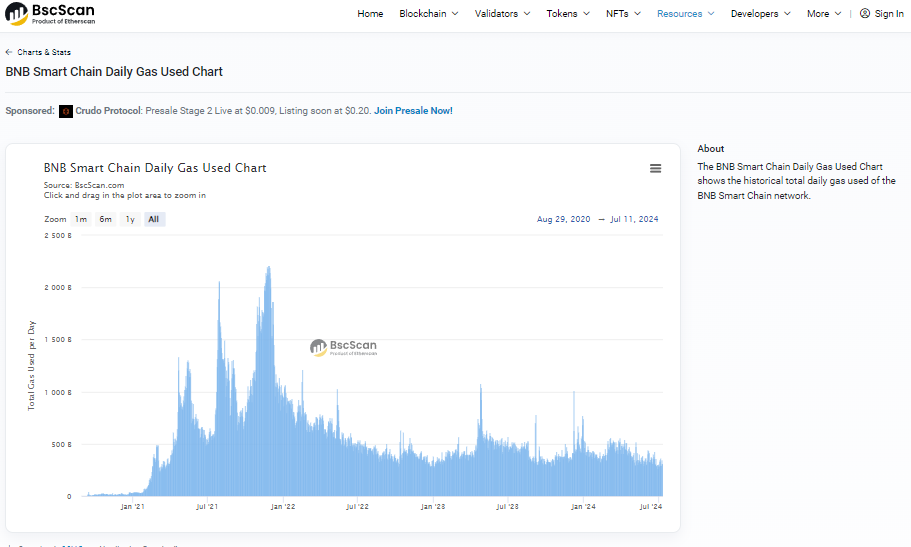Screen dimensions: 911x547
Task: Expand the Tokens dropdown menu
Action: 567,14
